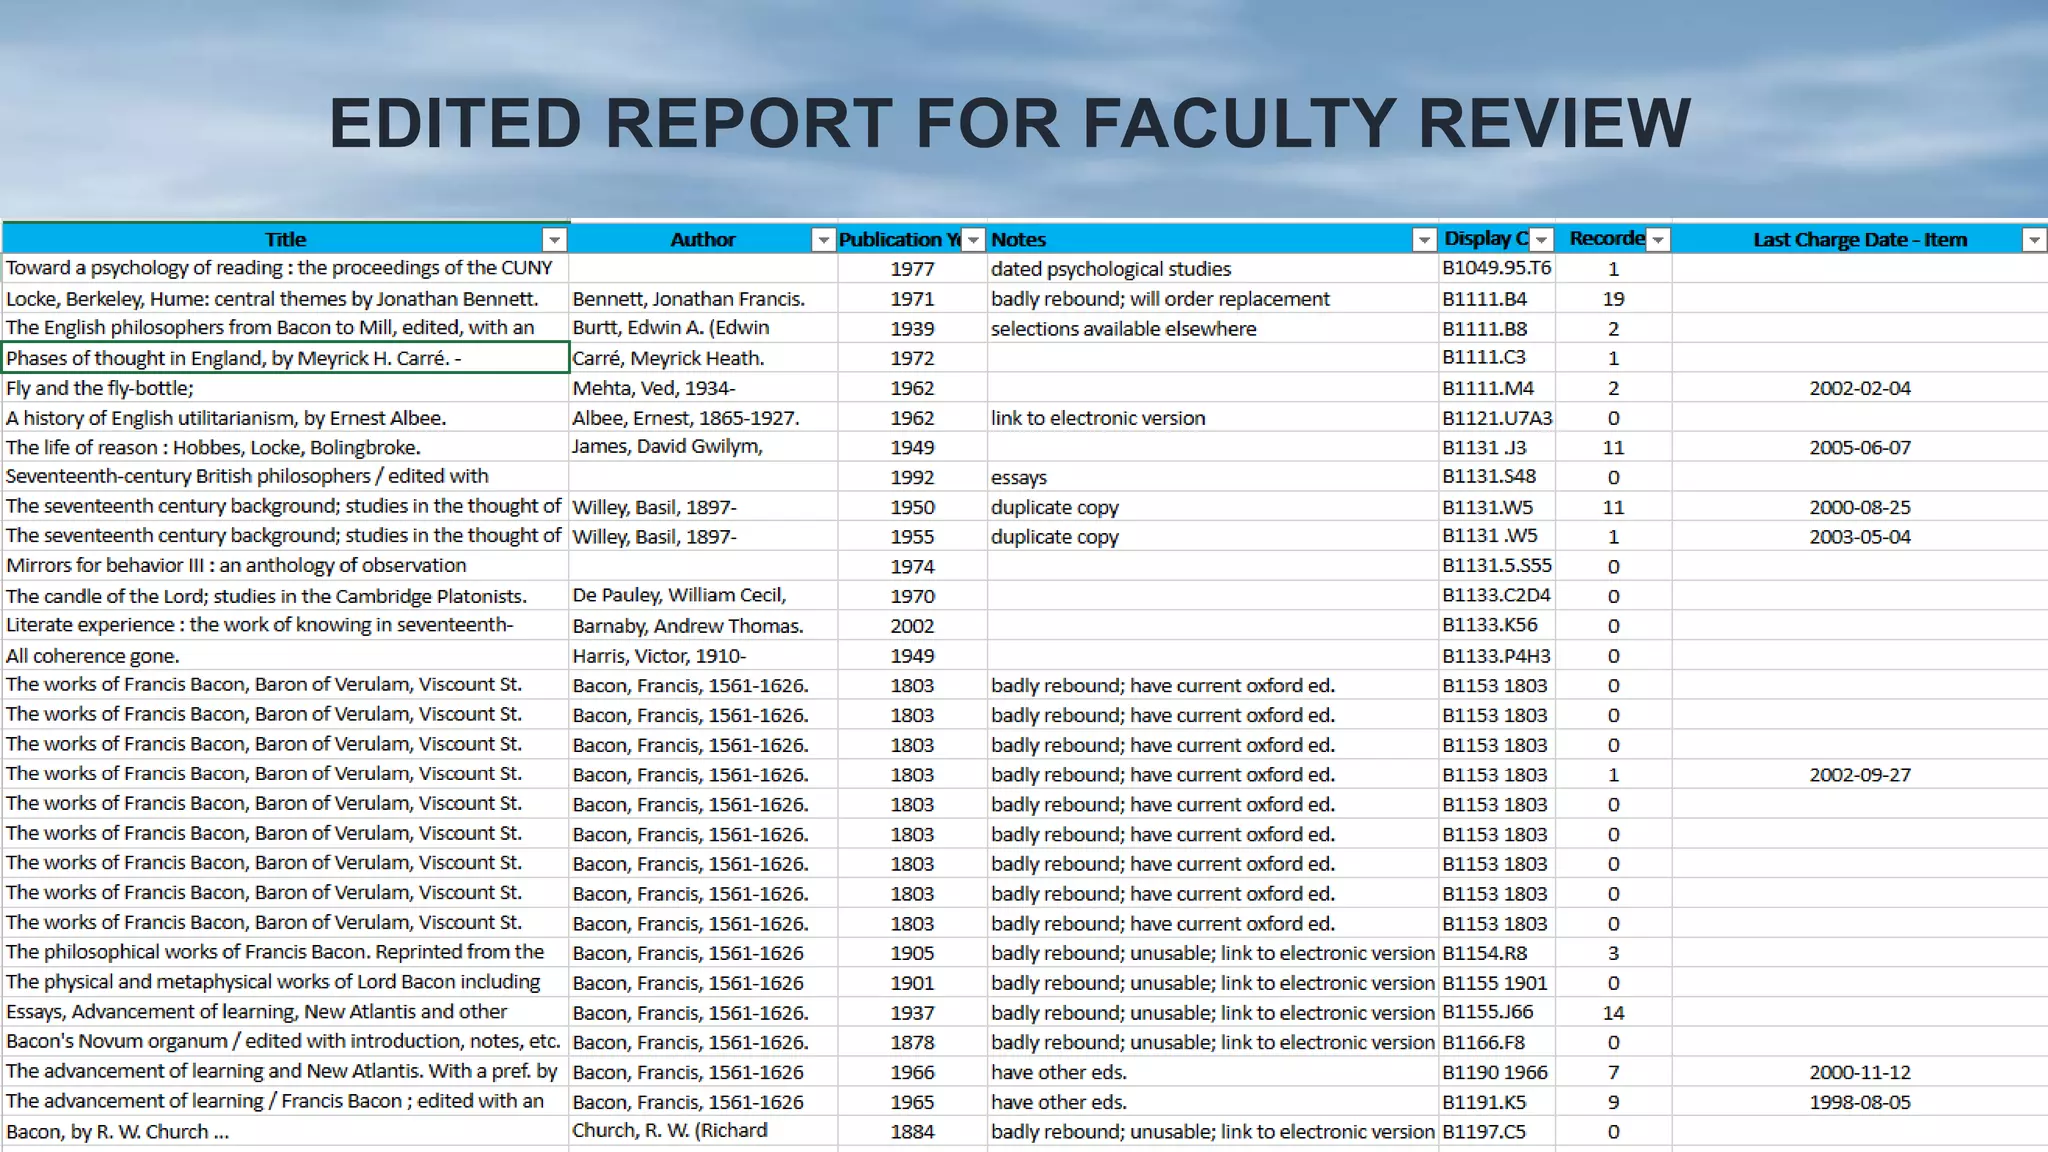Select recorded uses value '19'

click(1613, 298)
